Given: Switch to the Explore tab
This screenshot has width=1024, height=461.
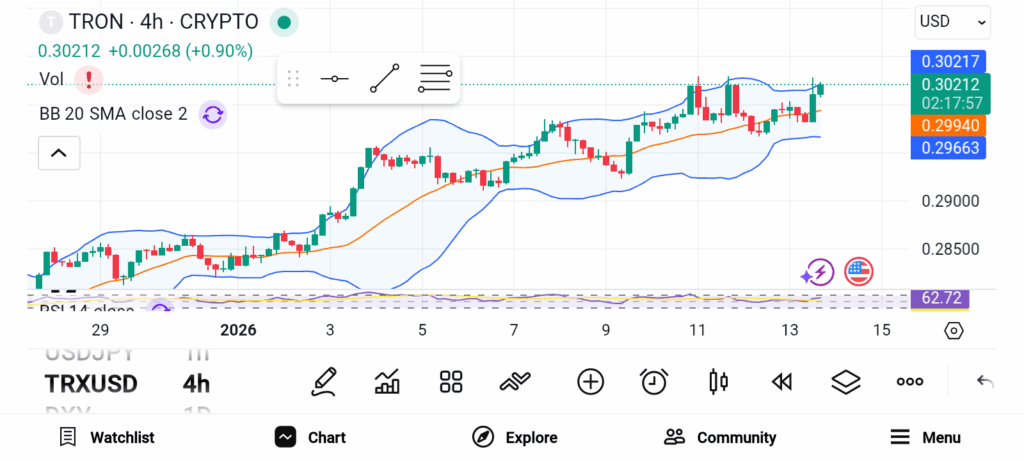Looking at the screenshot, I should pyautogui.click(x=515, y=437).
